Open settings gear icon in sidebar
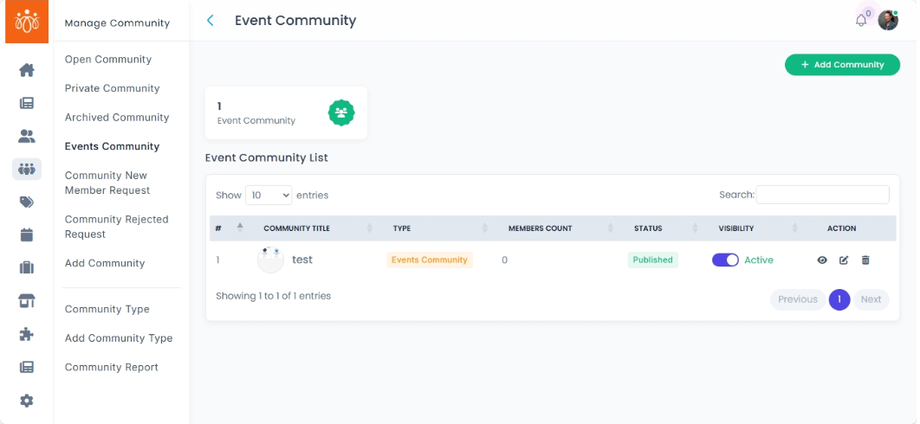920x424 pixels. click(27, 400)
